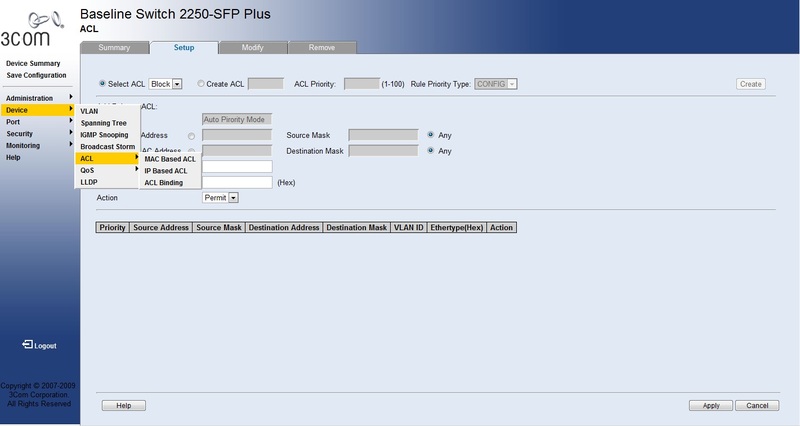
Task: Click the Source Mask column header
Action: click(x=219, y=228)
